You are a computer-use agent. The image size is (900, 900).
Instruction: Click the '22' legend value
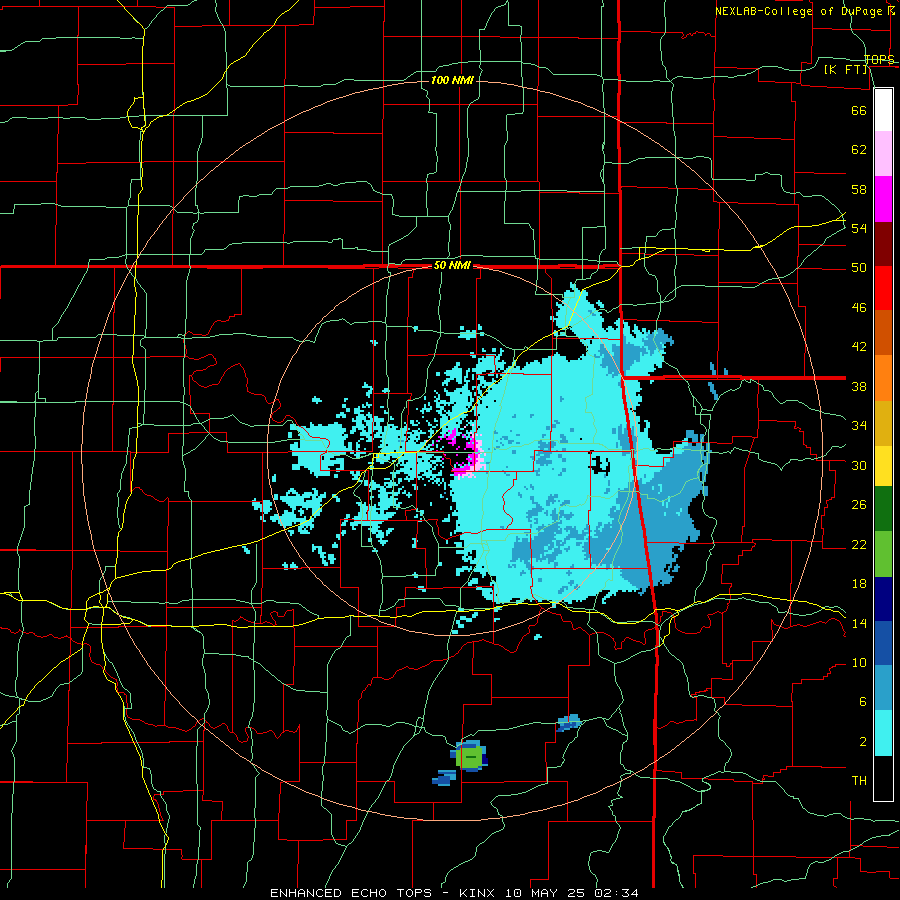pos(859,544)
